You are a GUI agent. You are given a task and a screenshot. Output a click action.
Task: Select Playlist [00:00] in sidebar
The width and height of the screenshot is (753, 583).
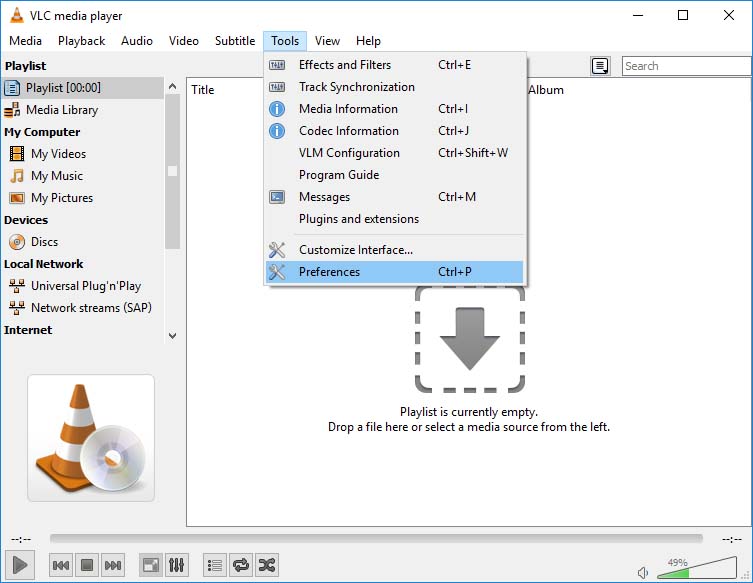pos(83,88)
